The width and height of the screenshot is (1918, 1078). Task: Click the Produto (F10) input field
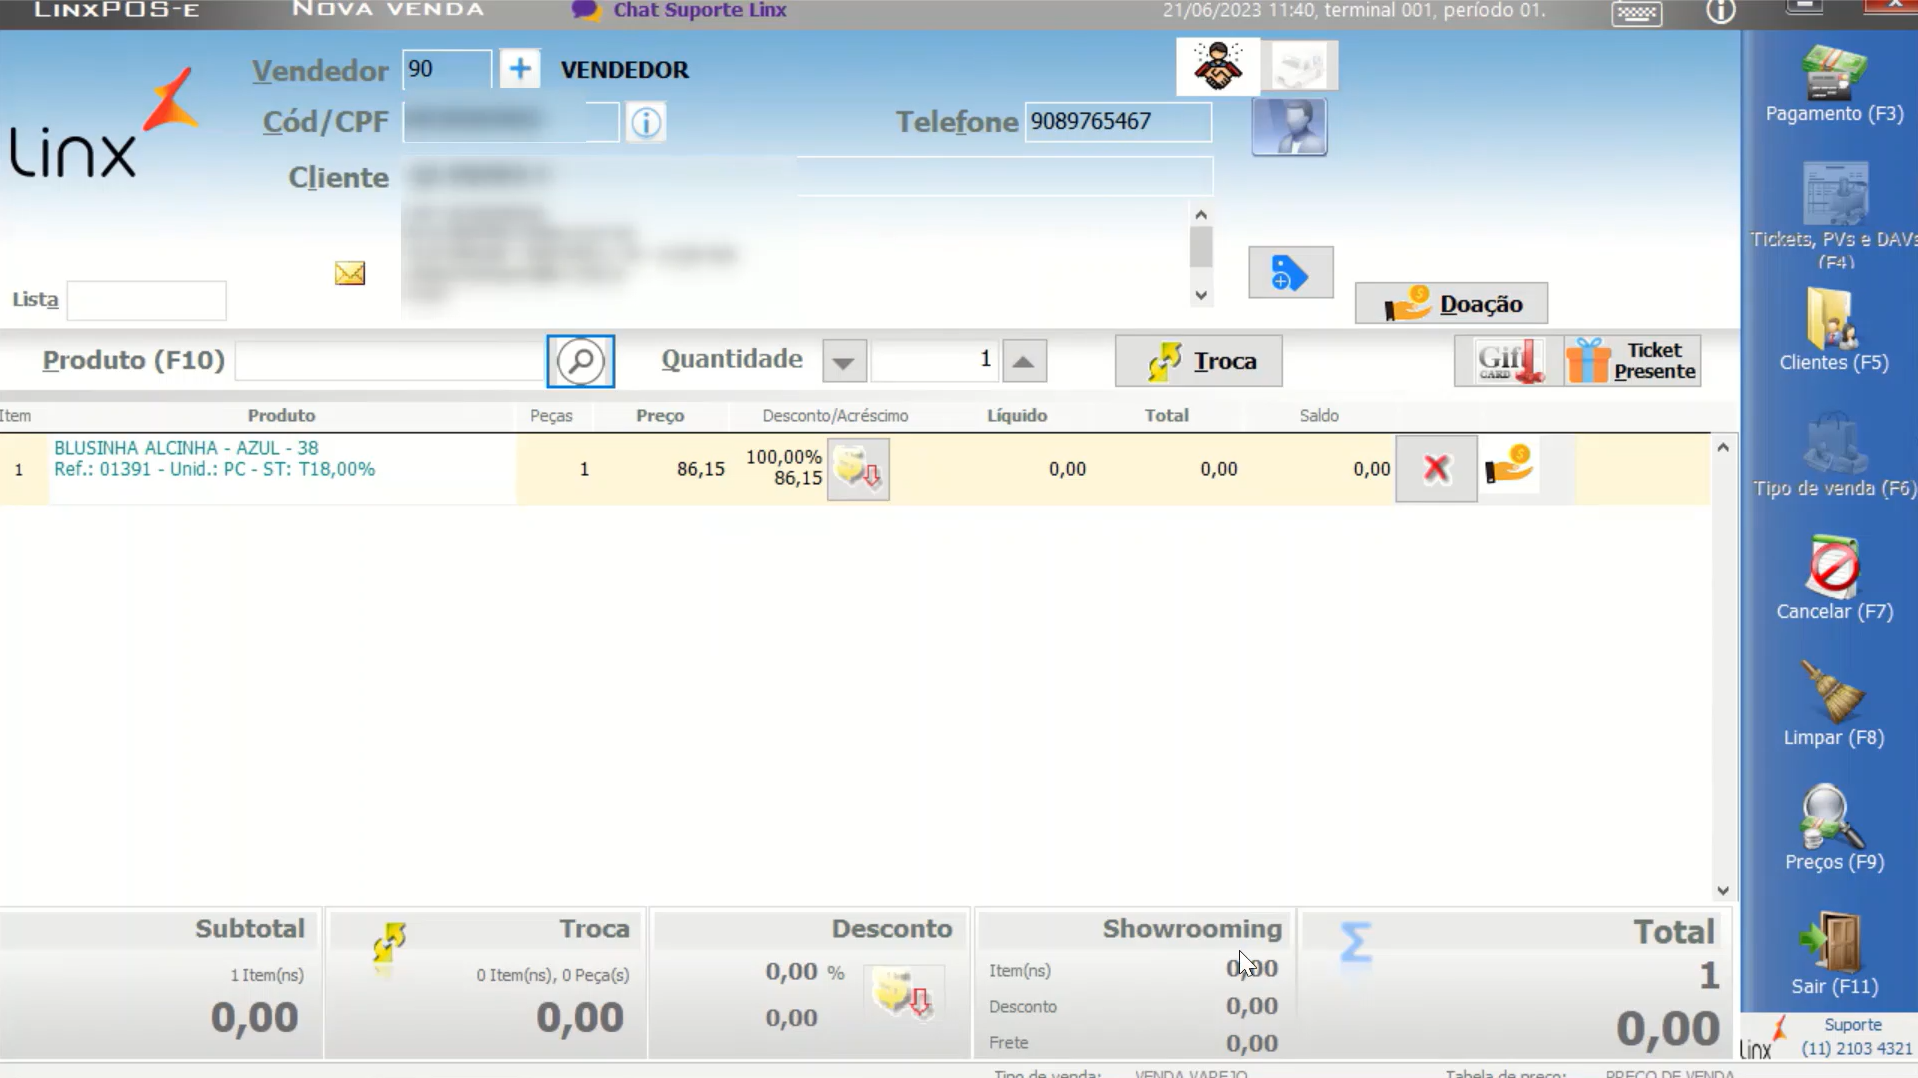390,361
